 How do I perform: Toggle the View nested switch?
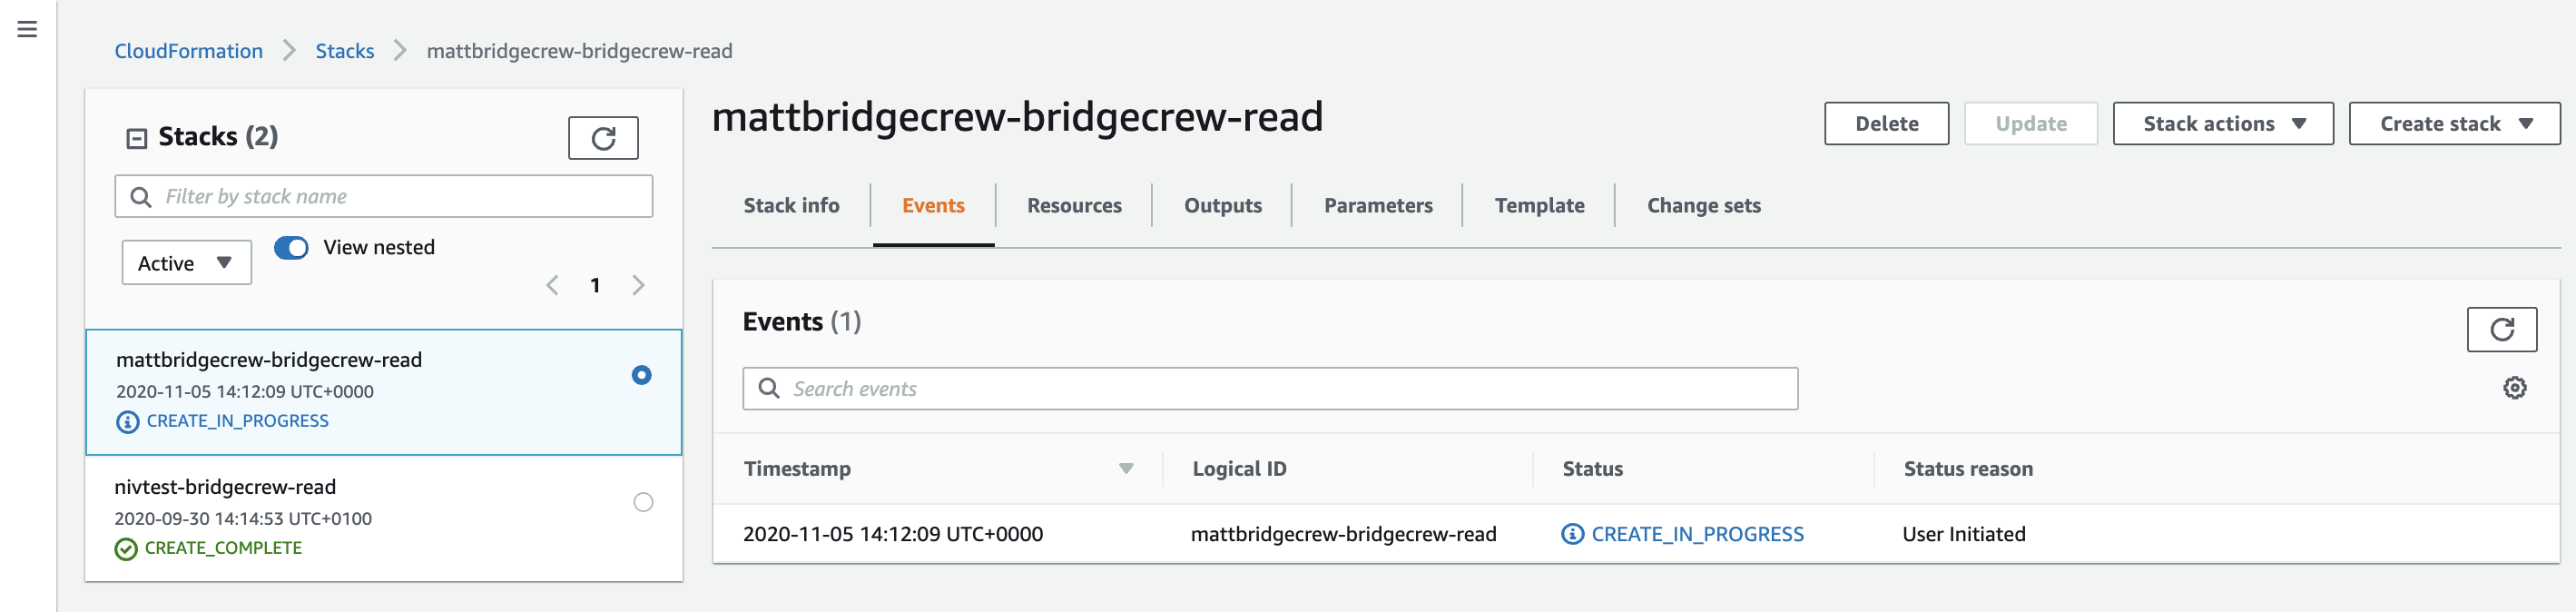point(291,247)
